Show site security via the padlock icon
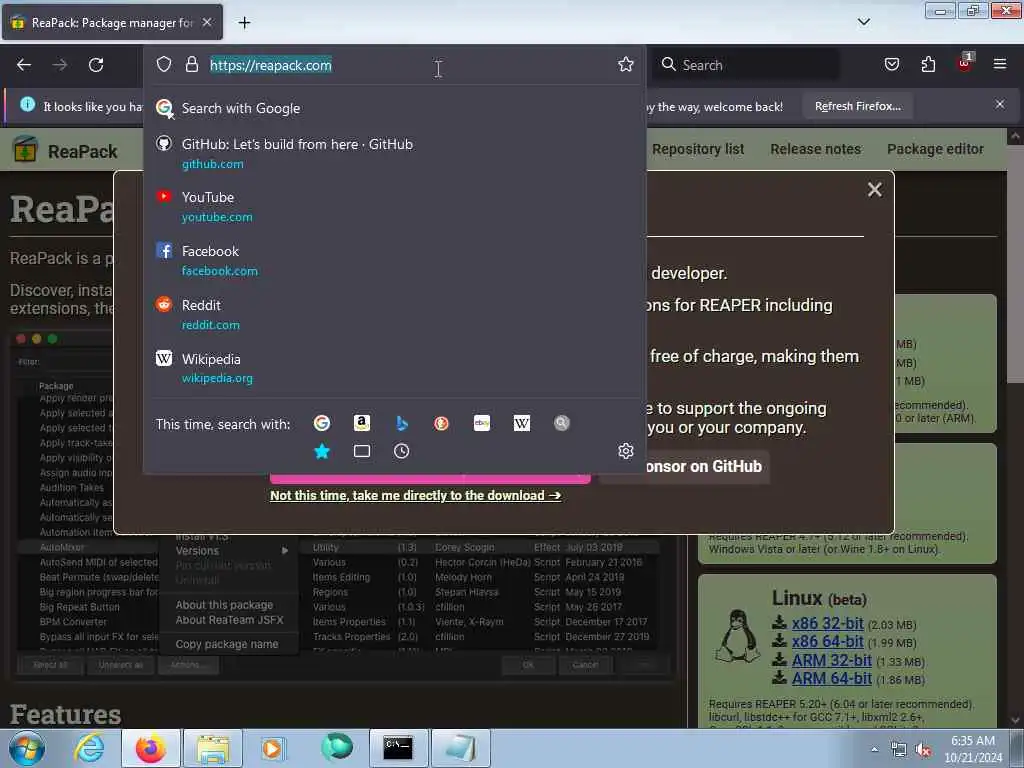Image resolution: width=1024 pixels, height=768 pixels. (x=191, y=64)
